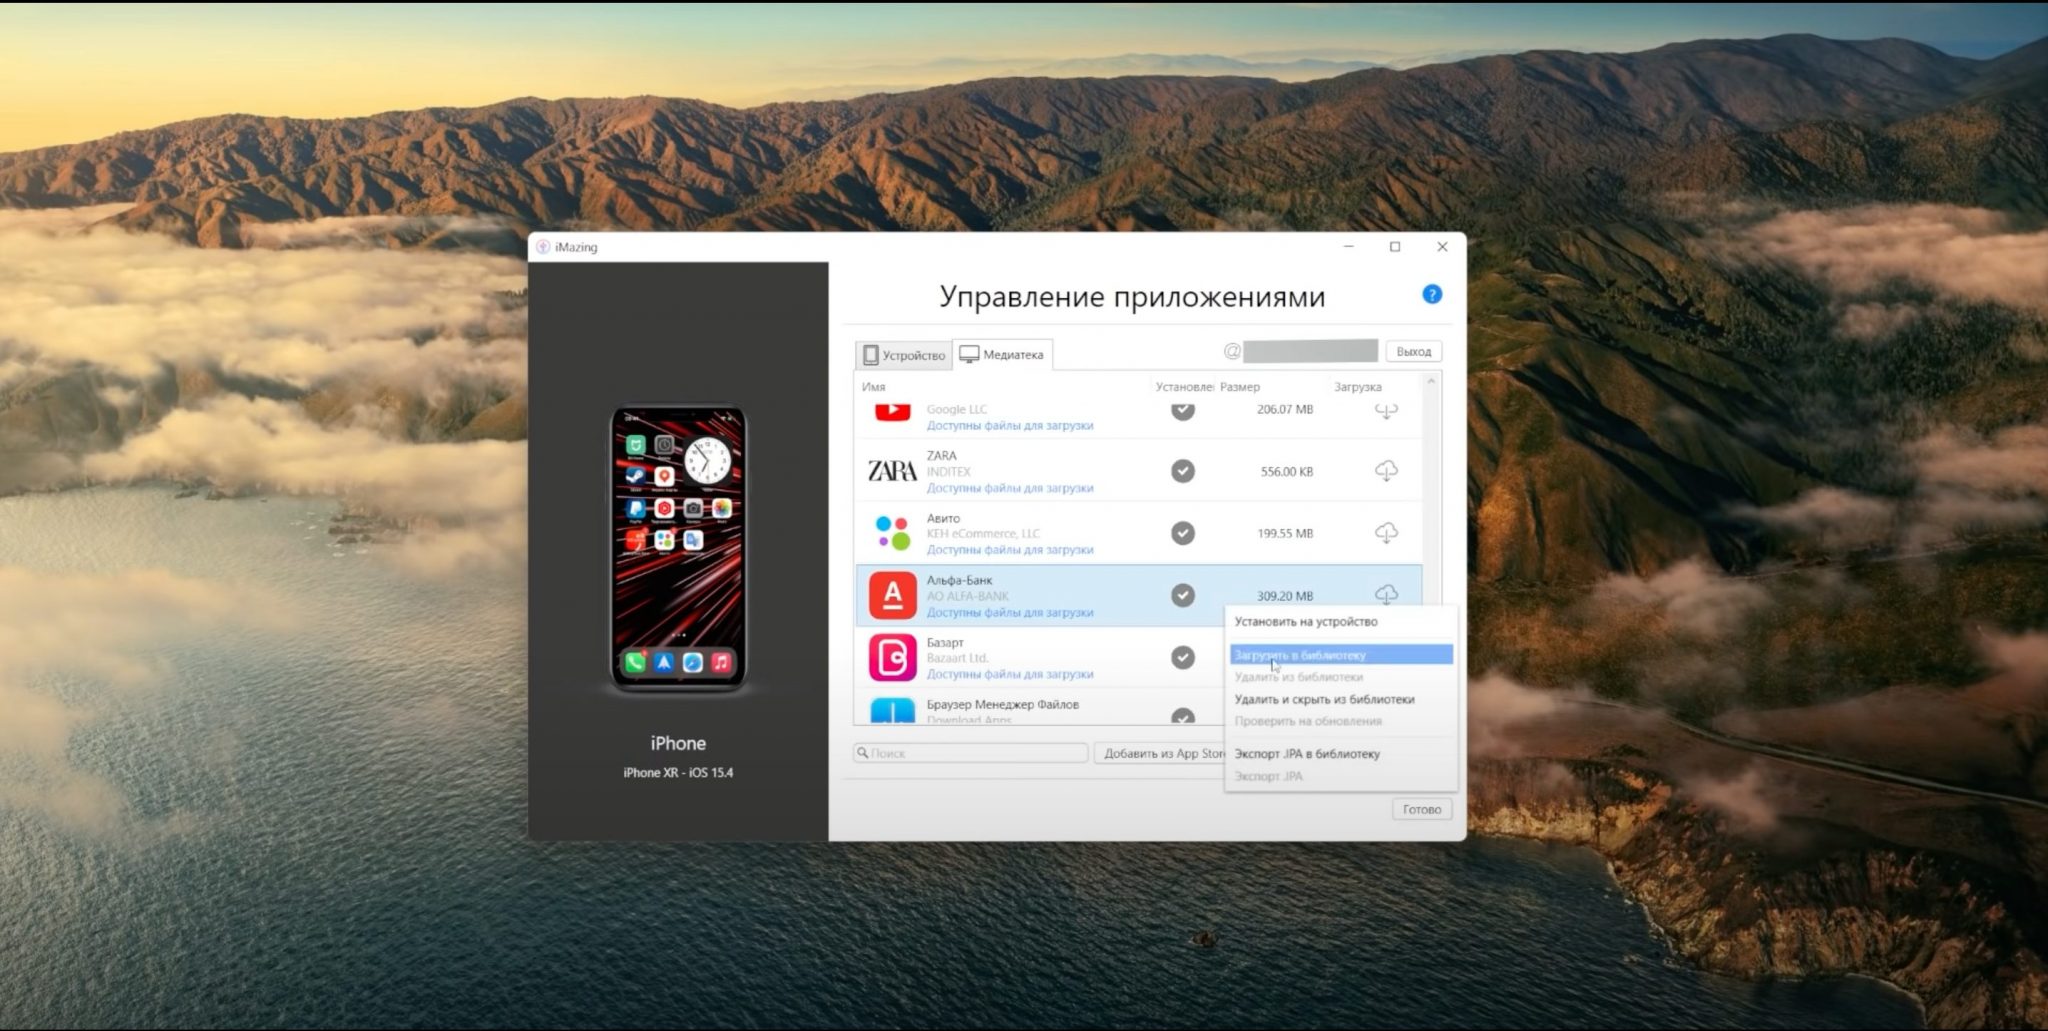Open download files link under ZARA
The image size is (2048, 1031).
(1009, 488)
